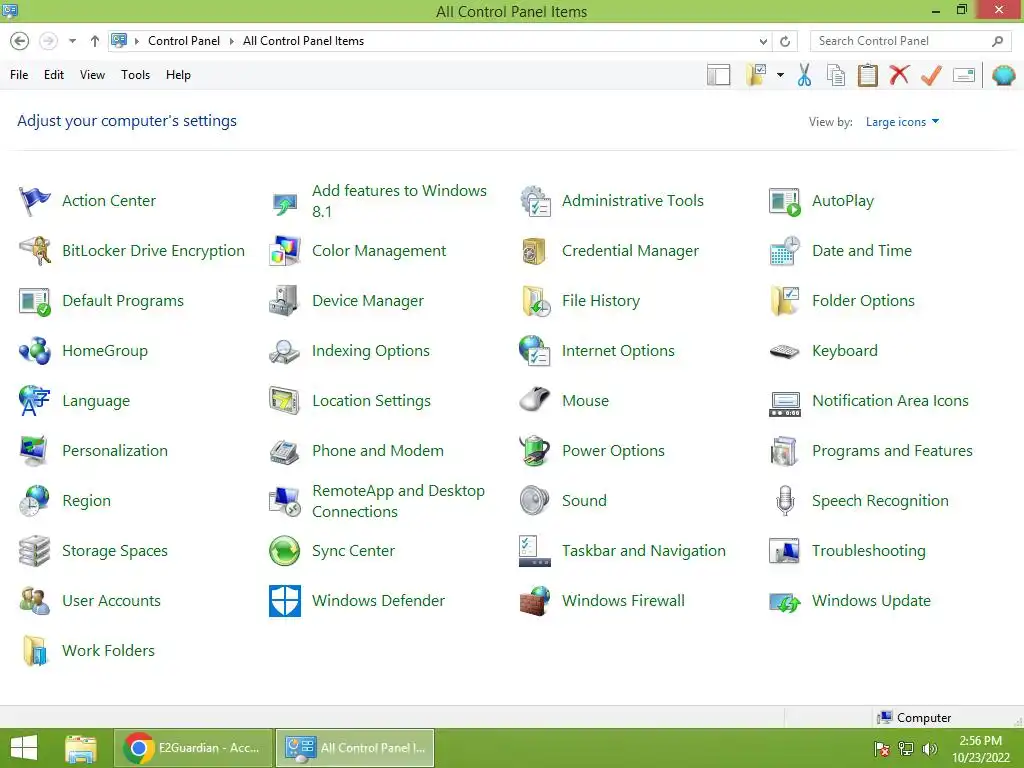The width and height of the screenshot is (1024, 768).
Task: Open the AutoPlay icon
Action: point(785,200)
